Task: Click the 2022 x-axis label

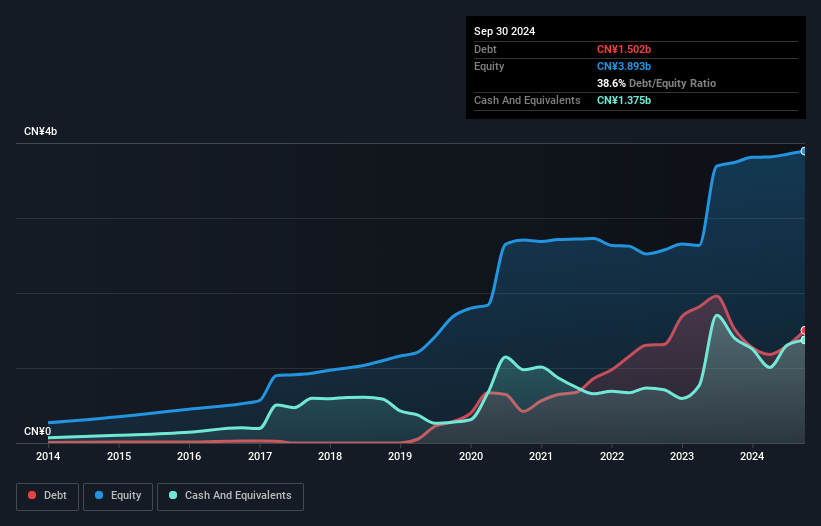Action: (x=612, y=456)
